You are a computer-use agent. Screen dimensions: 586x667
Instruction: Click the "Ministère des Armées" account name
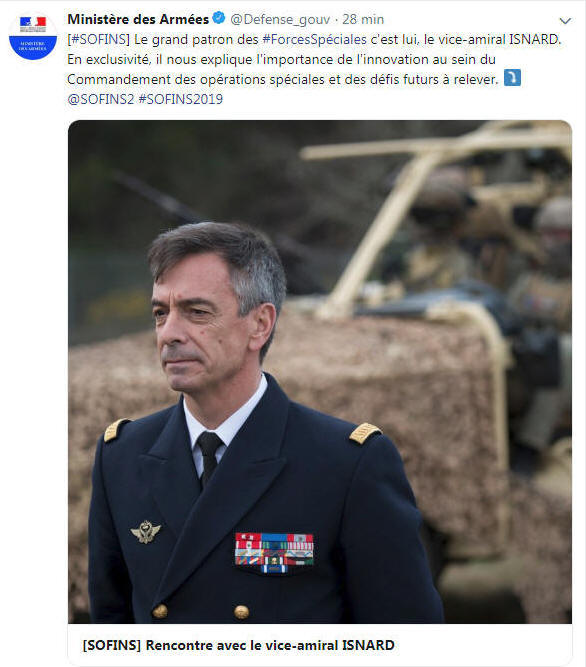[138, 20]
